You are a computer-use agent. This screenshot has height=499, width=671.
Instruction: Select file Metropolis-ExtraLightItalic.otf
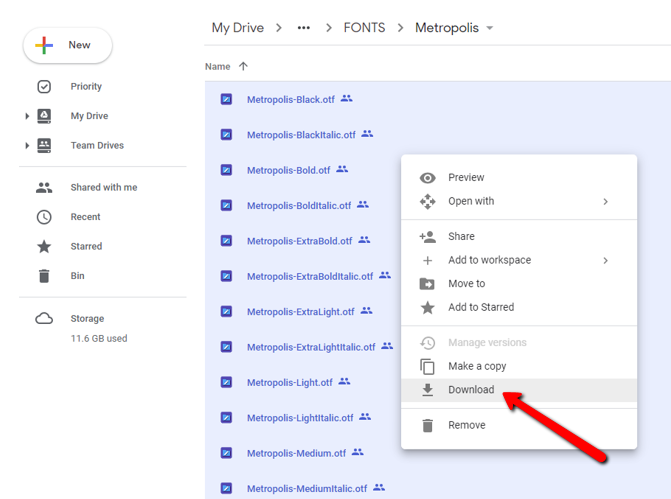coord(311,347)
